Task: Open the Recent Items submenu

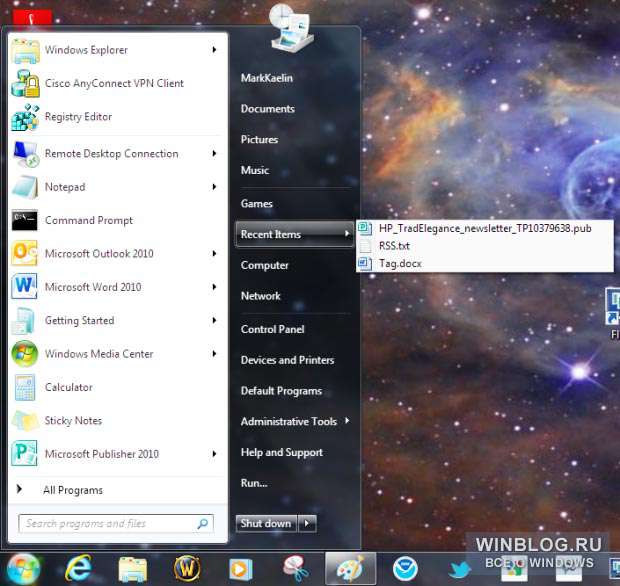Action: tap(295, 234)
